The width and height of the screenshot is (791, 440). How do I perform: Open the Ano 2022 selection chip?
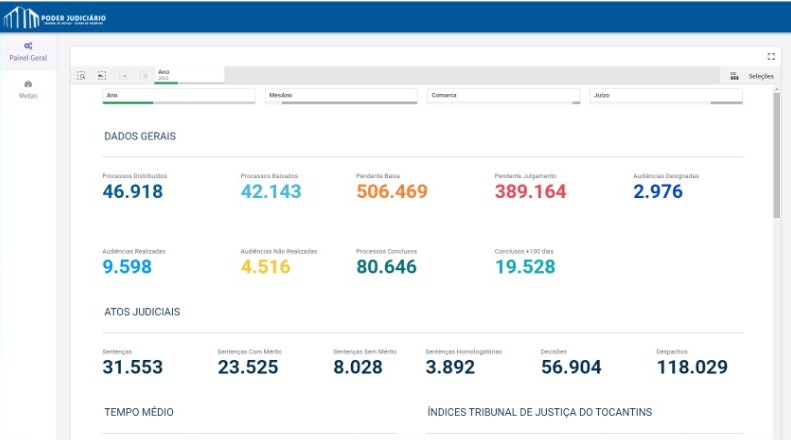click(x=188, y=75)
